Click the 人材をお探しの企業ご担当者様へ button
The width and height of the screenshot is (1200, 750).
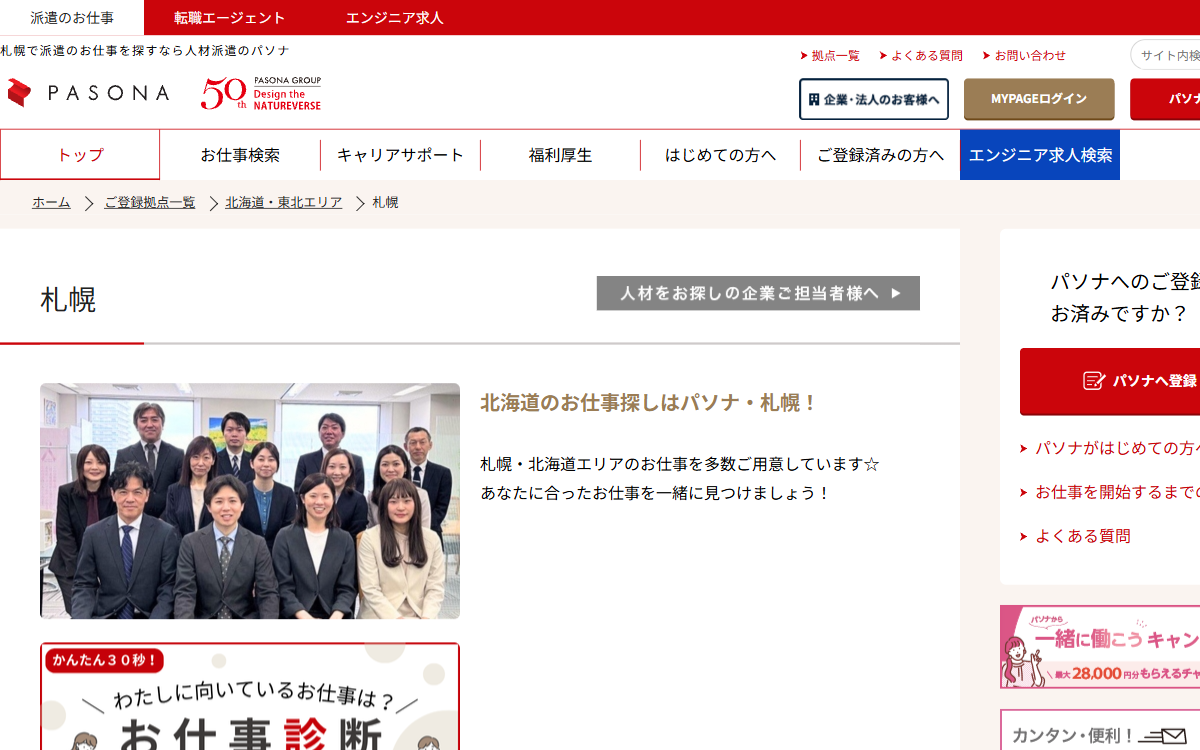tap(758, 293)
